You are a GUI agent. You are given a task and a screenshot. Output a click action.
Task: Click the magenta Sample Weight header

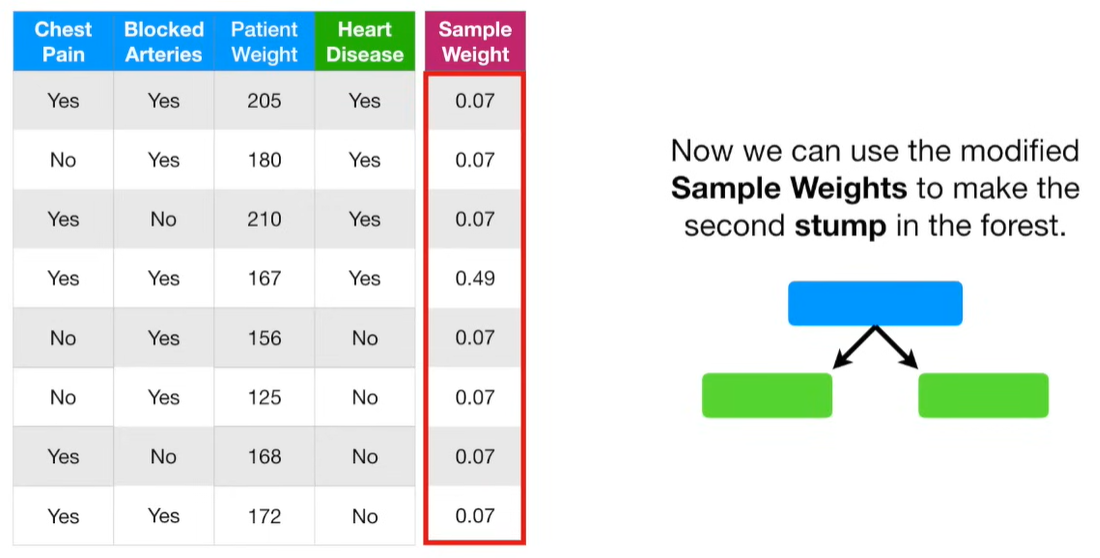(x=475, y=42)
